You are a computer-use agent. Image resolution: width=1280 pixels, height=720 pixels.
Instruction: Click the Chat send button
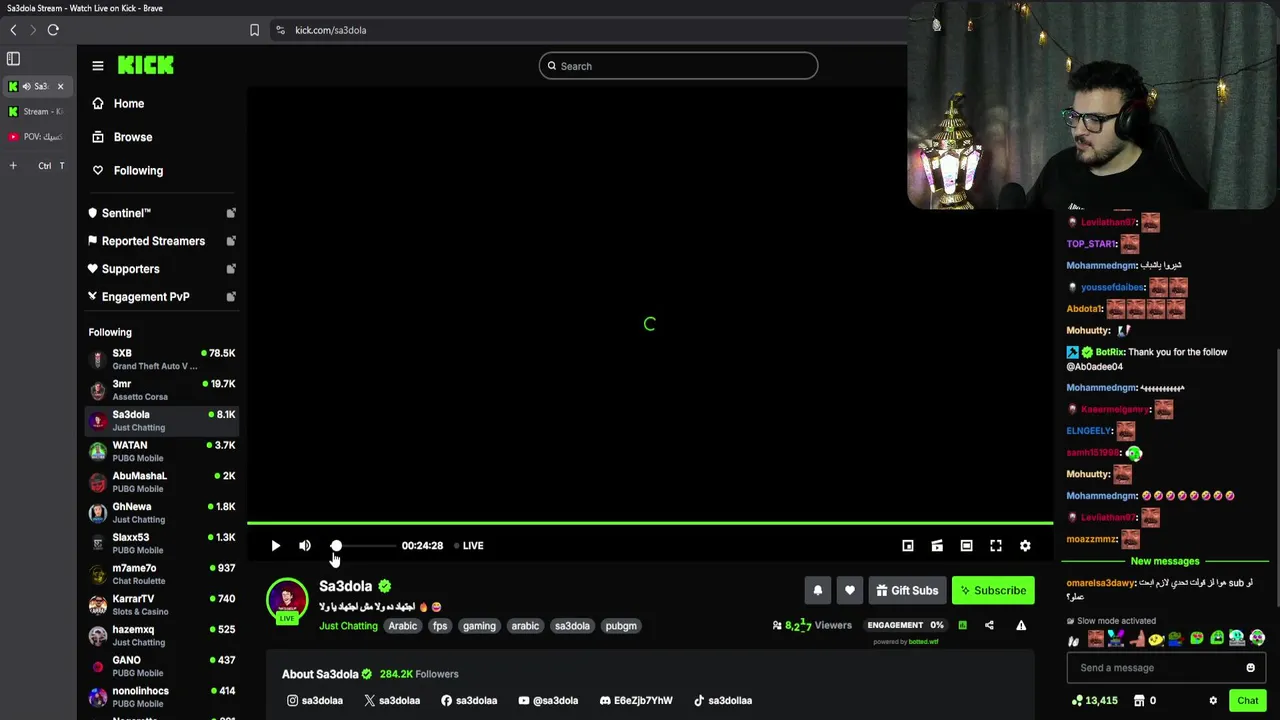pos(1247,701)
